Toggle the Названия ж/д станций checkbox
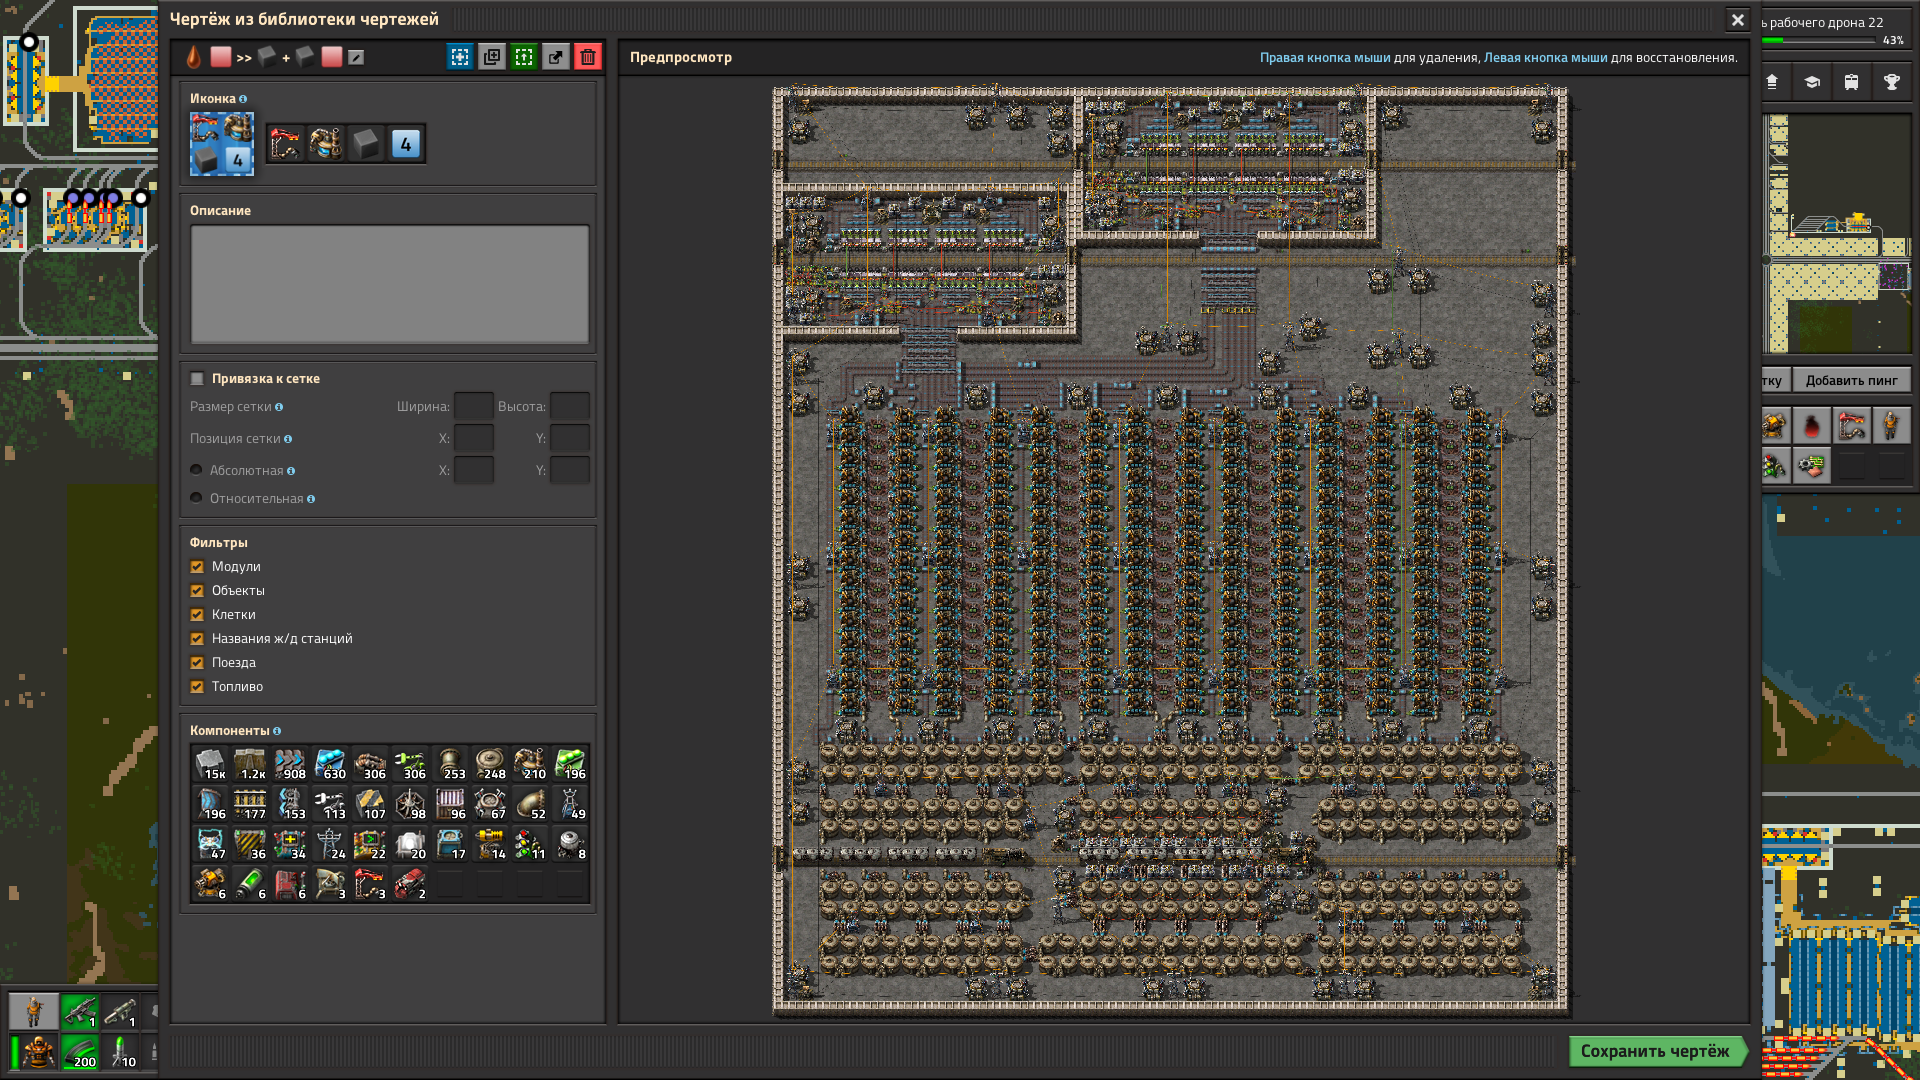The width and height of the screenshot is (1920, 1080). tap(197, 639)
